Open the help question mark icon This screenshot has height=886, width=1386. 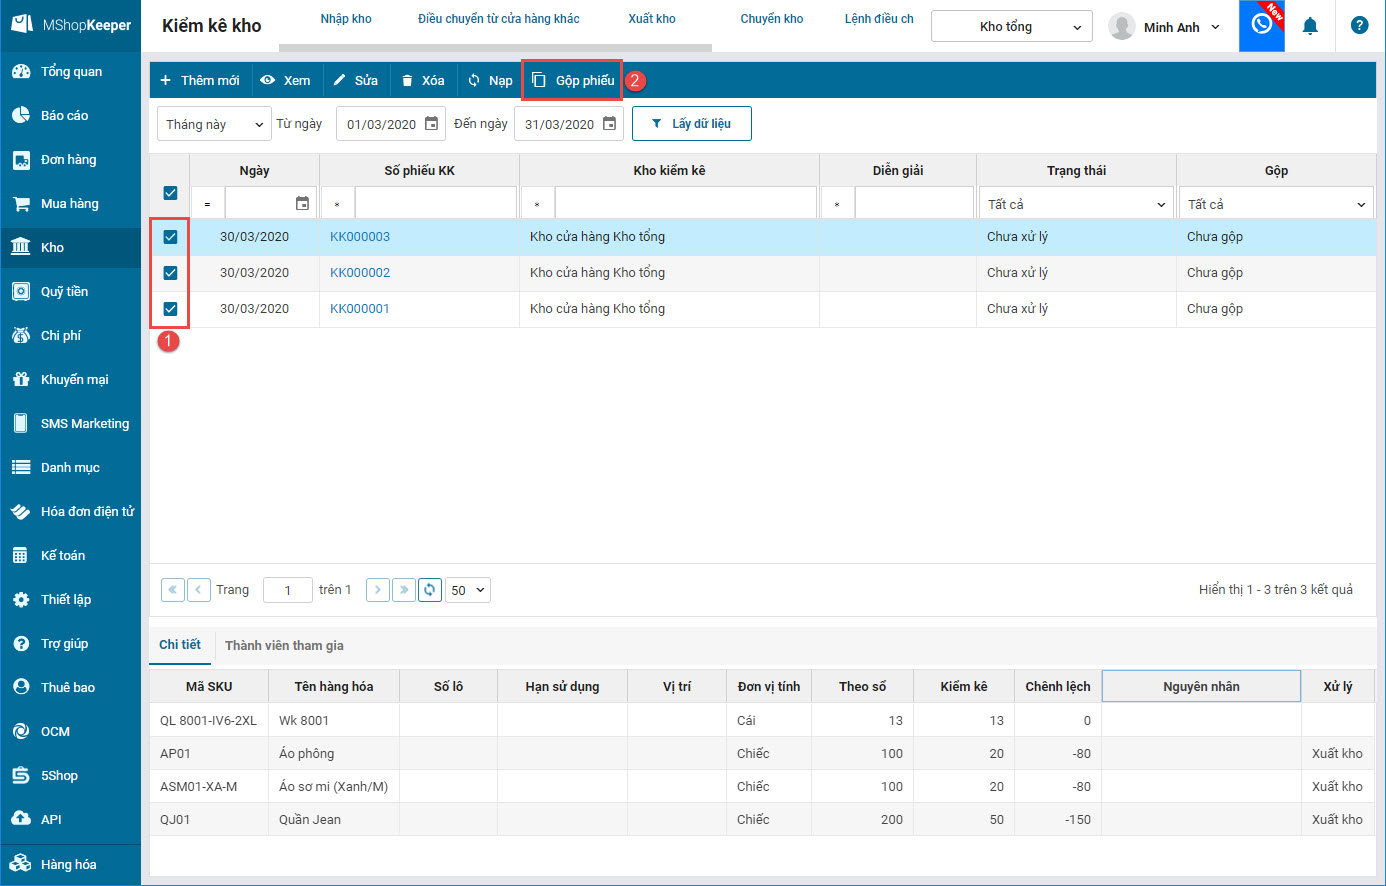point(1359,26)
